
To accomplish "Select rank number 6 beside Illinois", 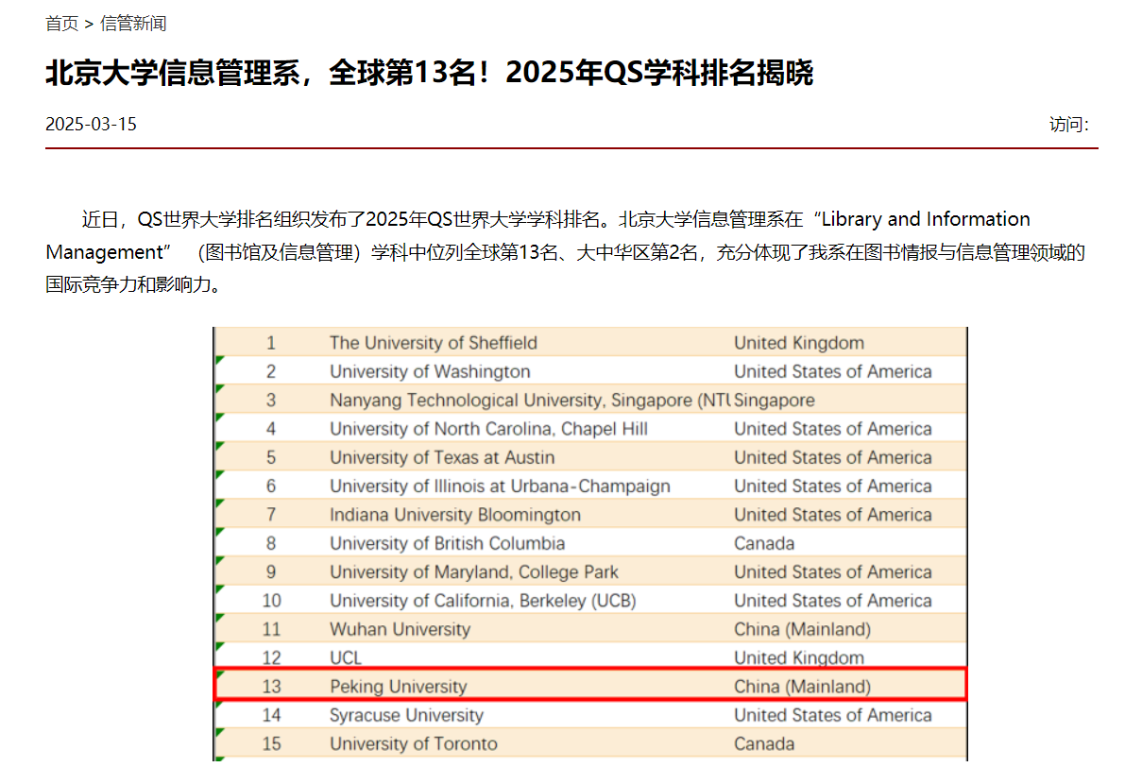I will [x=271, y=486].
